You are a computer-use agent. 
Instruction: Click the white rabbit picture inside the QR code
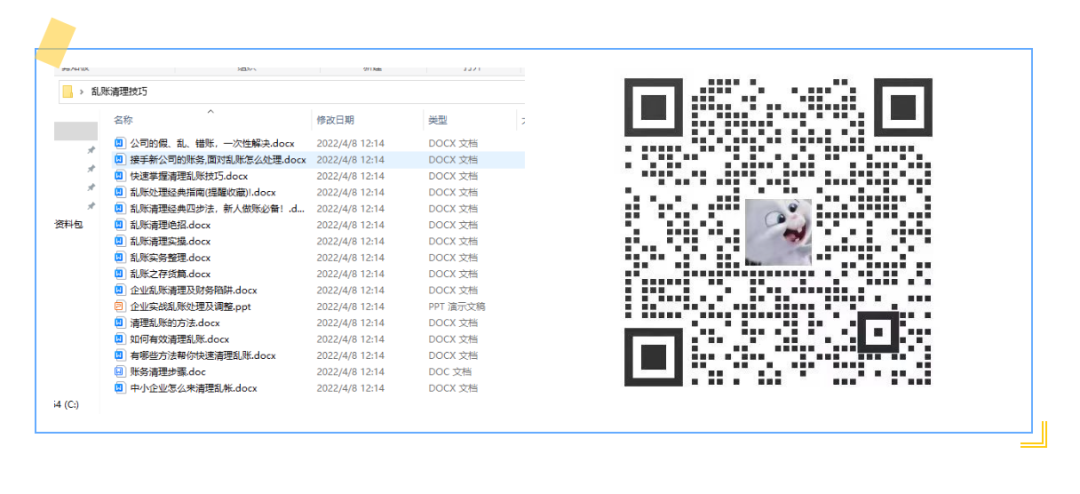[778, 232]
